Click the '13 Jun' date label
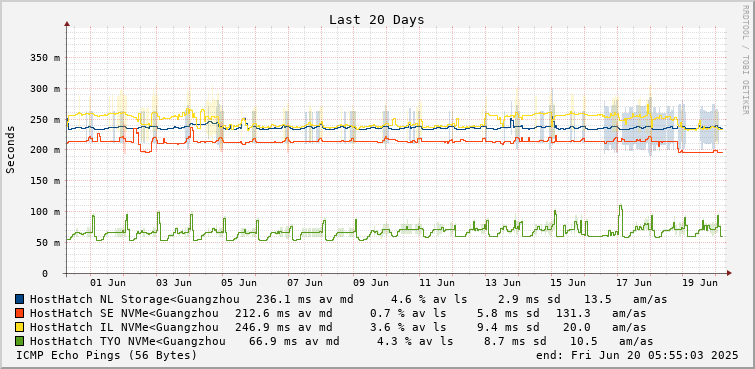The width and height of the screenshot is (755, 369). [503, 283]
